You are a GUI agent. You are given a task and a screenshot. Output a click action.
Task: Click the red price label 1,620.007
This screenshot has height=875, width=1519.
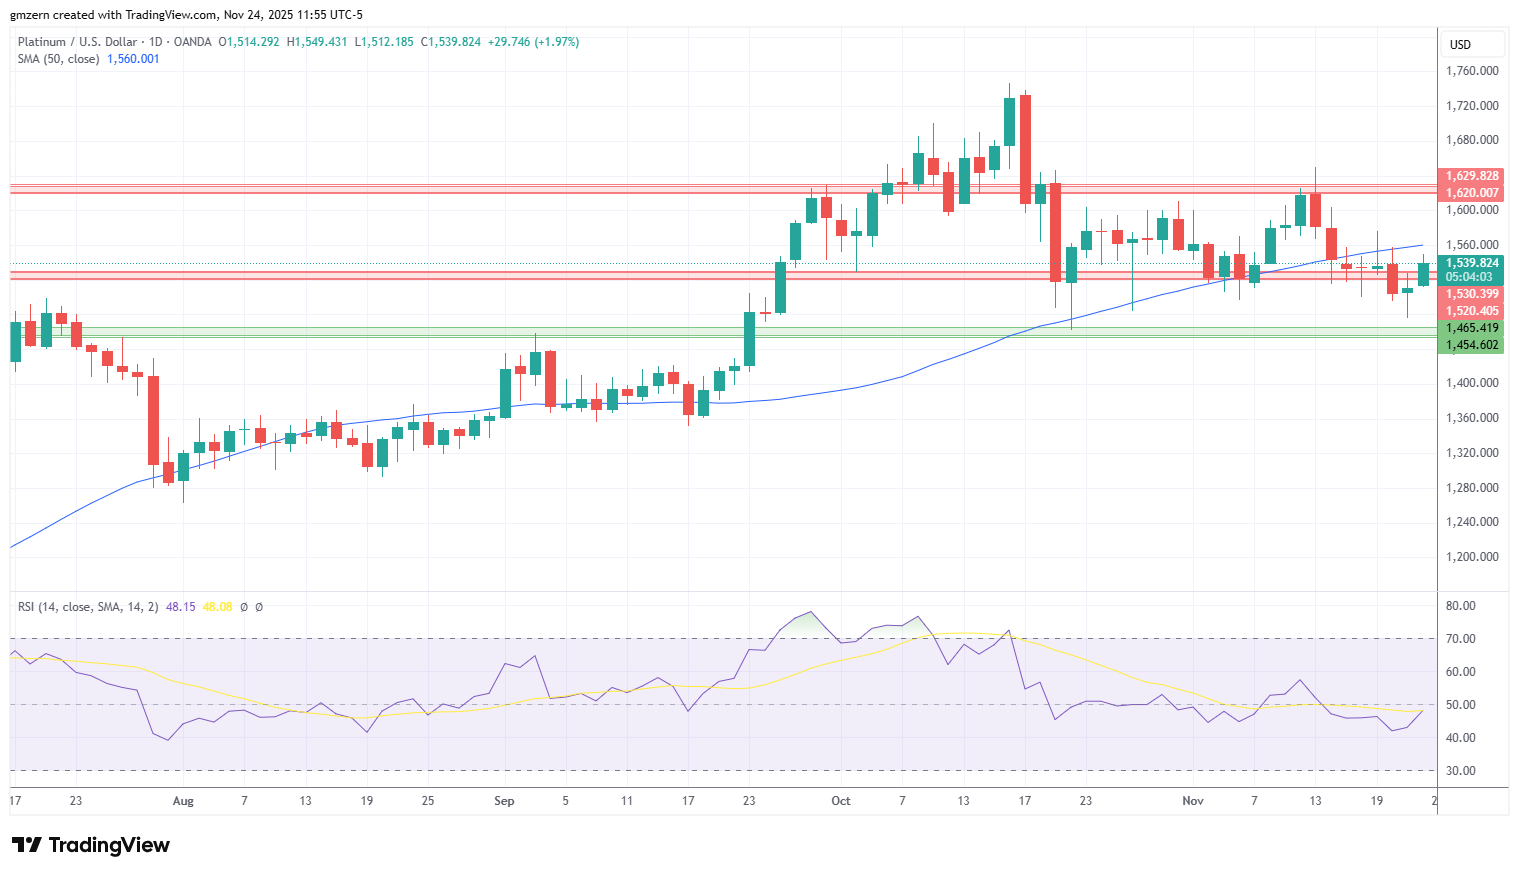[x=1471, y=193]
